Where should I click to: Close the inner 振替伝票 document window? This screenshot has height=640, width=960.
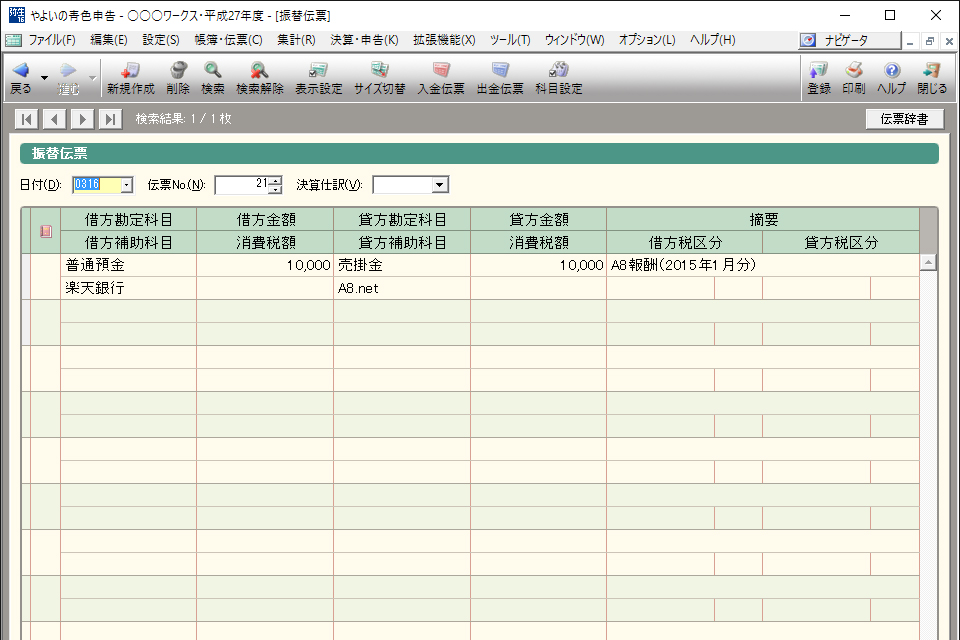pos(949,41)
